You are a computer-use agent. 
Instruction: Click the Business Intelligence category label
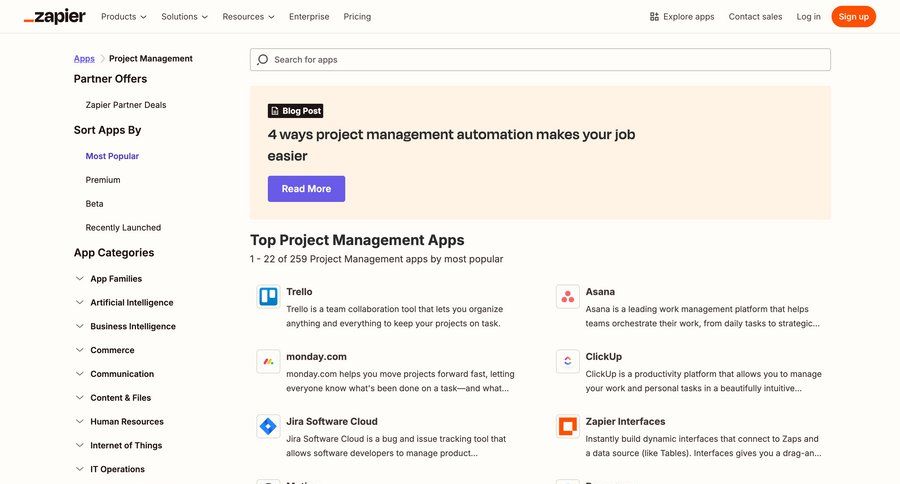pos(133,326)
